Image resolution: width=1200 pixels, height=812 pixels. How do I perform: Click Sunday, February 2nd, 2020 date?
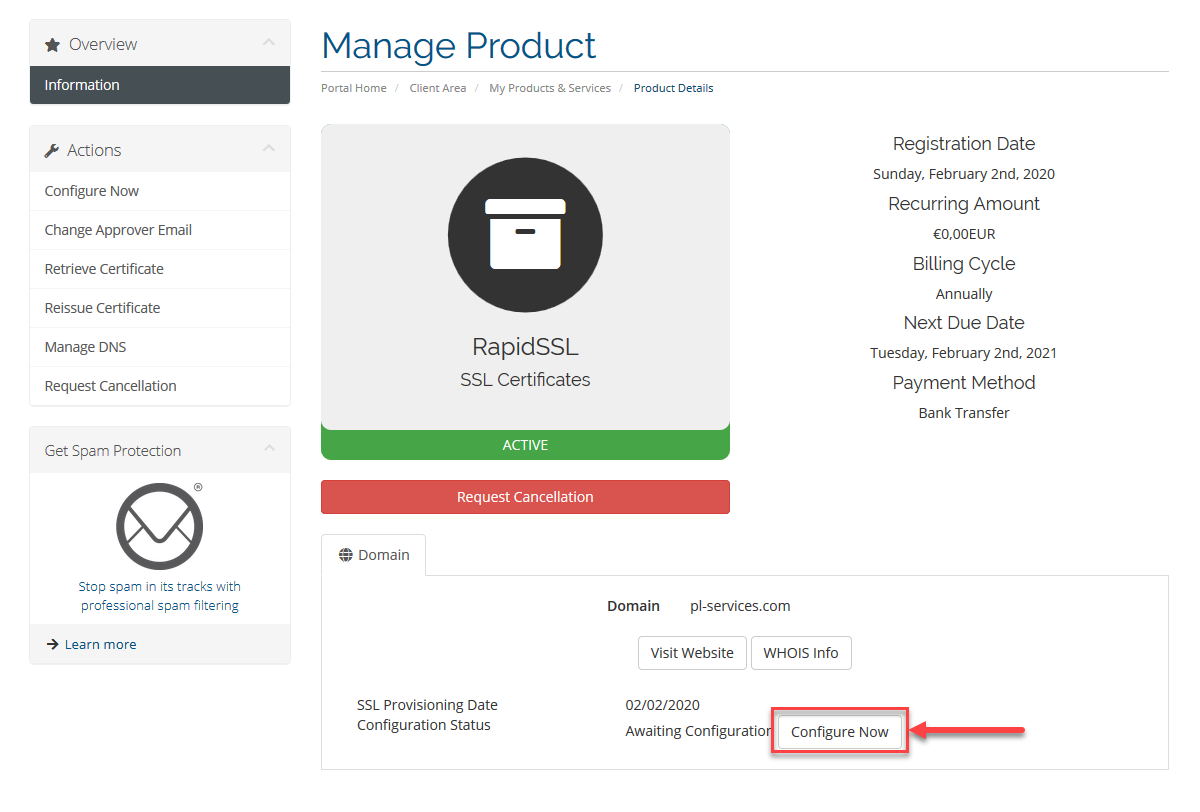point(964,174)
